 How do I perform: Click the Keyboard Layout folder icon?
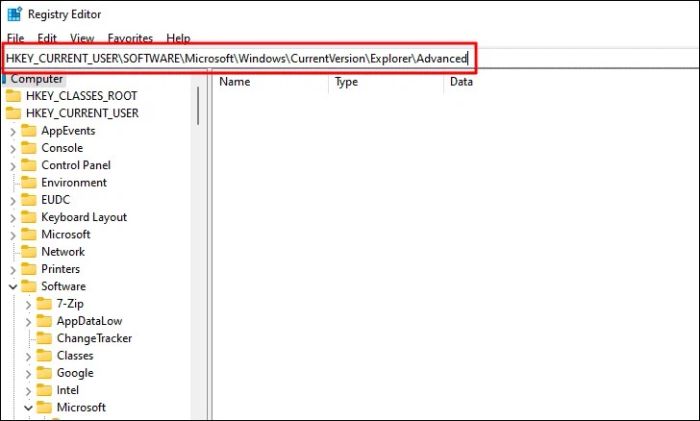coord(29,217)
